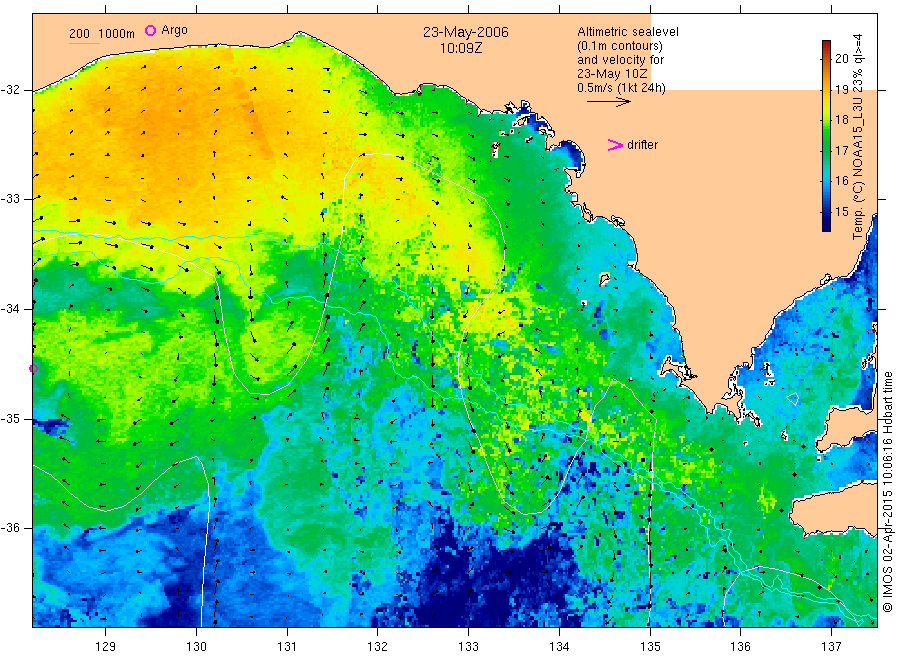Viewport: 900px width, 660px height.
Task: Click longitude axis label 131
Action: (287, 647)
